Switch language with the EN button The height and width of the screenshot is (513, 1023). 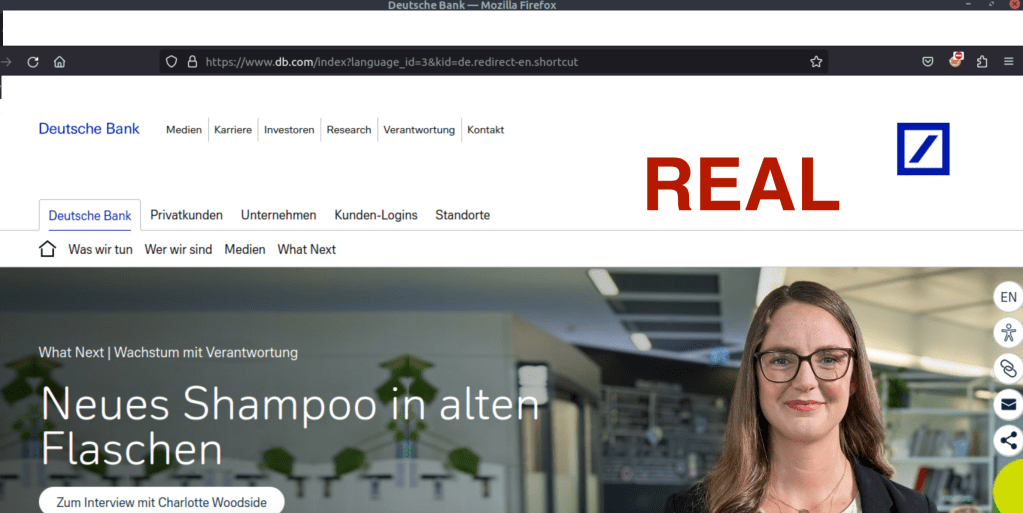[1008, 297]
